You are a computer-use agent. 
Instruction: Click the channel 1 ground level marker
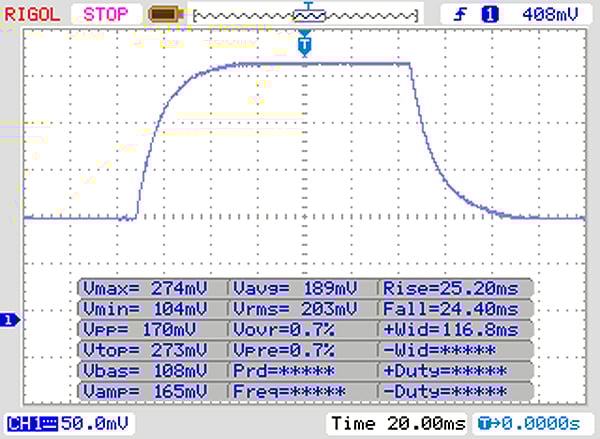10,320
